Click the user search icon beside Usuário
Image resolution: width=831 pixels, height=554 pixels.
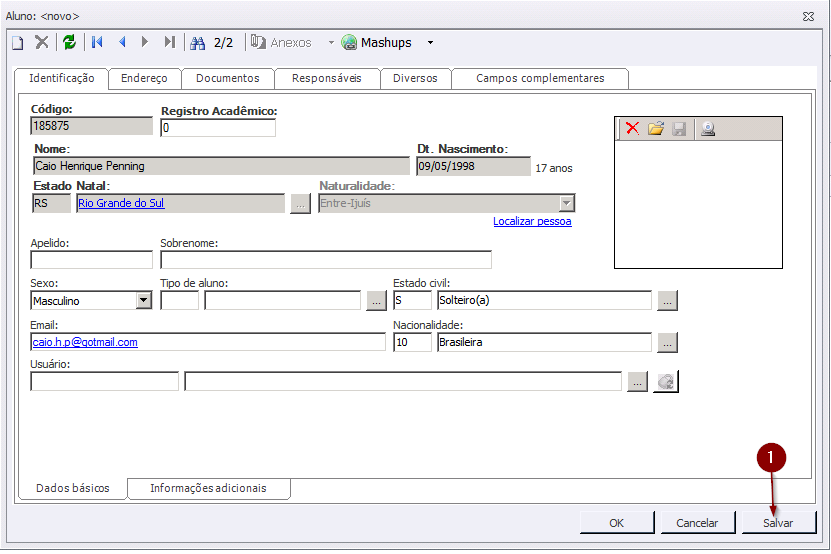(x=666, y=381)
